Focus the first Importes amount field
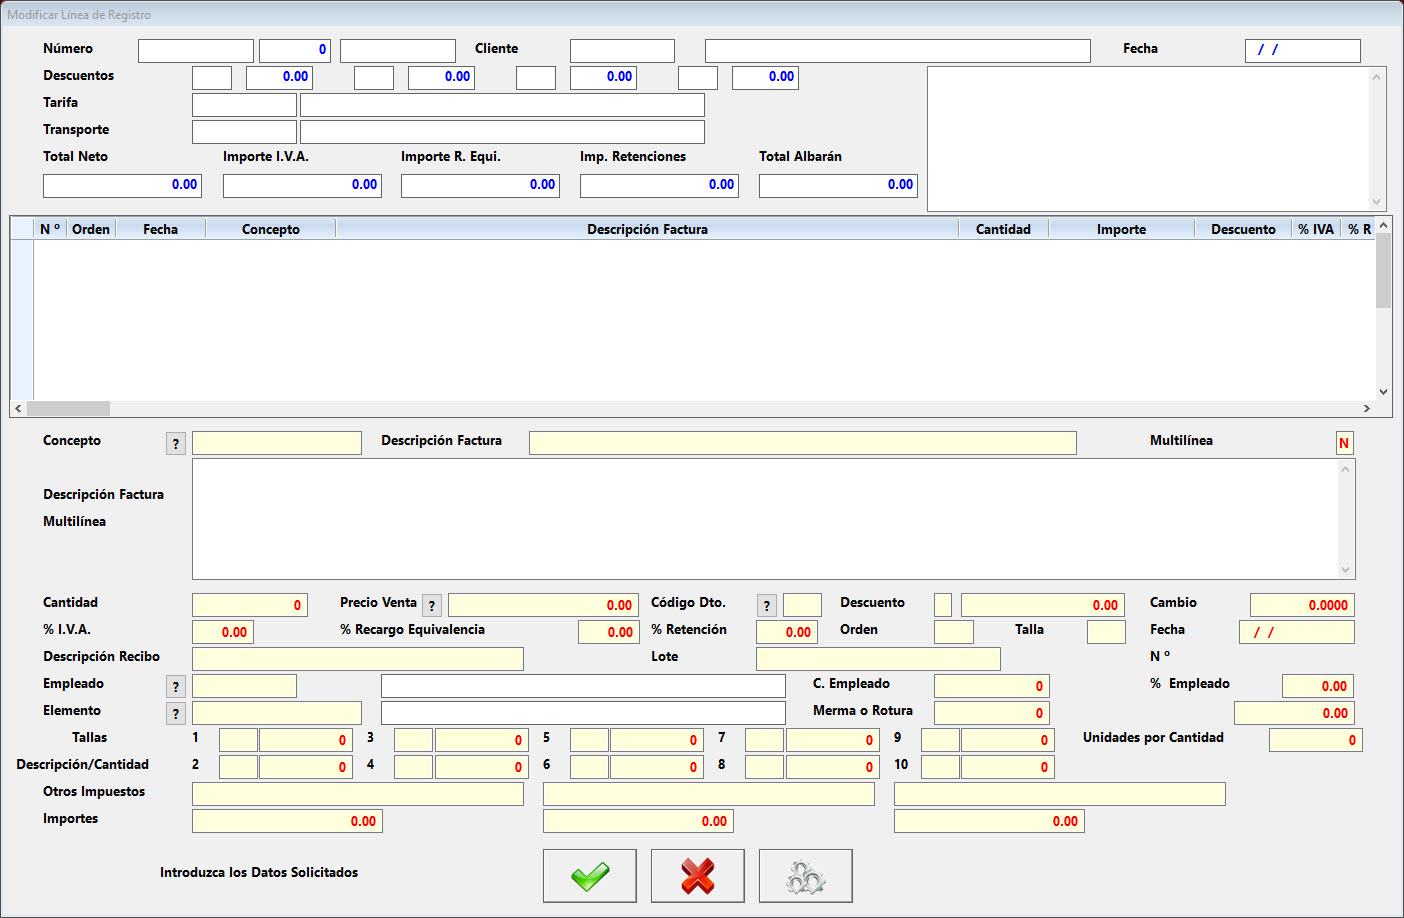This screenshot has width=1404, height=918. [x=287, y=821]
